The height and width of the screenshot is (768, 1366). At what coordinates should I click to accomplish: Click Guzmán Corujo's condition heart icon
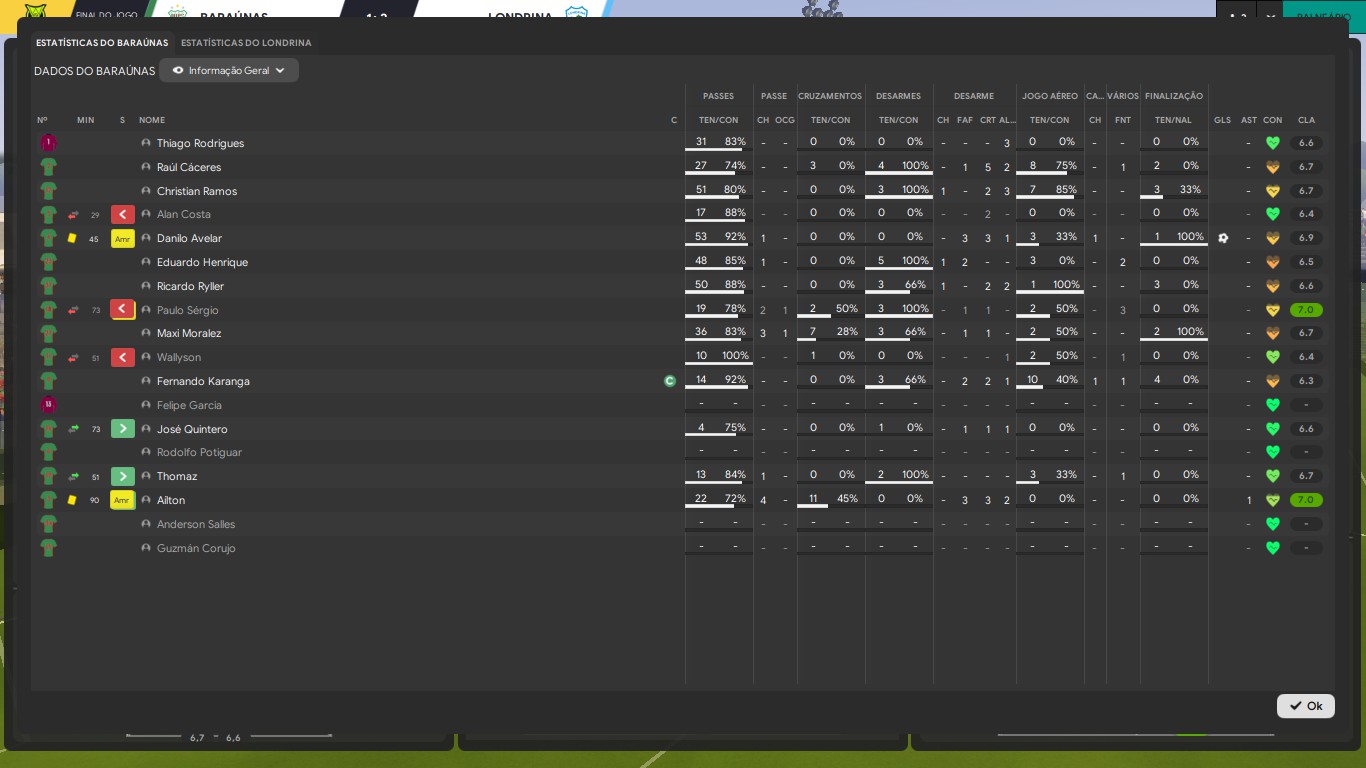coord(1272,548)
